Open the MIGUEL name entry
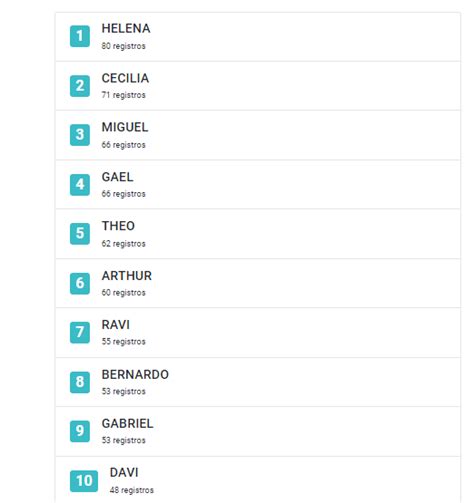474x503 pixels. [125, 127]
